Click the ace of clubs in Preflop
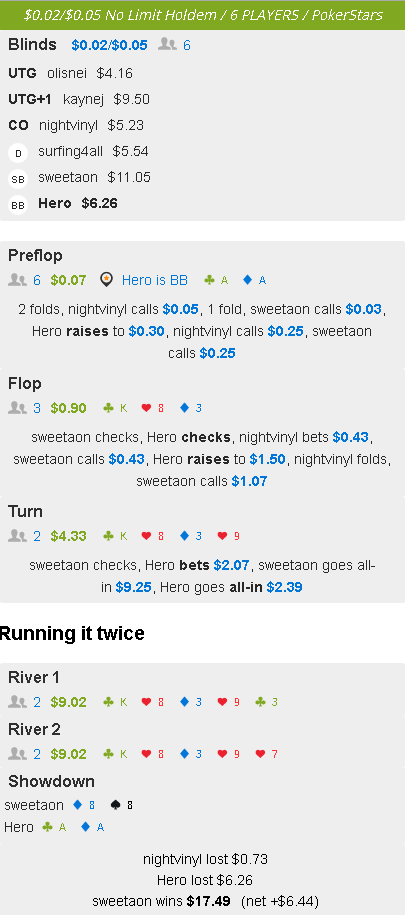 coord(216,281)
